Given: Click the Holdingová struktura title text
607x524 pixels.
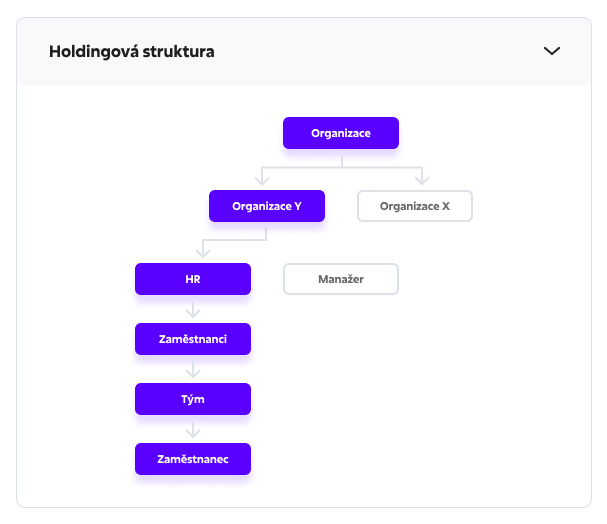Looking at the screenshot, I should (131, 51).
